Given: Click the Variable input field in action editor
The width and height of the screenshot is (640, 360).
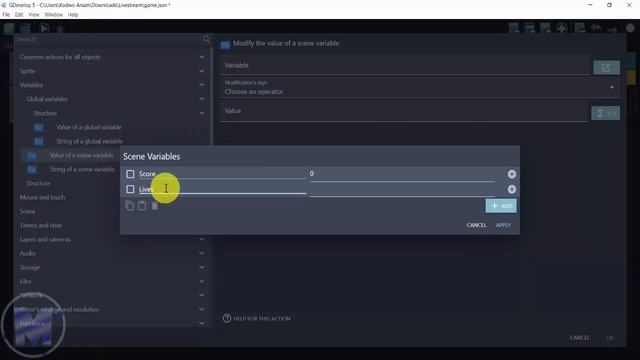Looking at the screenshot, I should [406, 66].
